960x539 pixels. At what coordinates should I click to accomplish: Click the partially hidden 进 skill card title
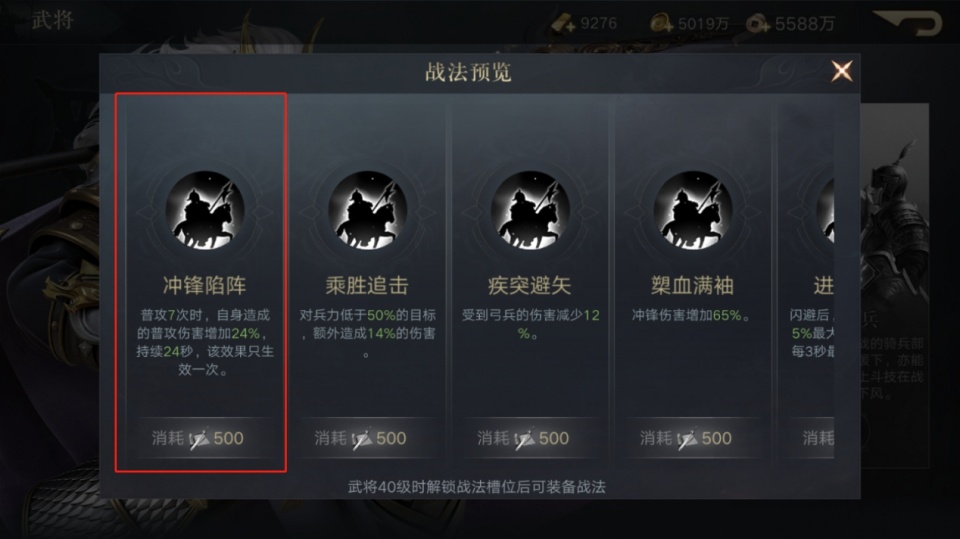click(823, 285)
